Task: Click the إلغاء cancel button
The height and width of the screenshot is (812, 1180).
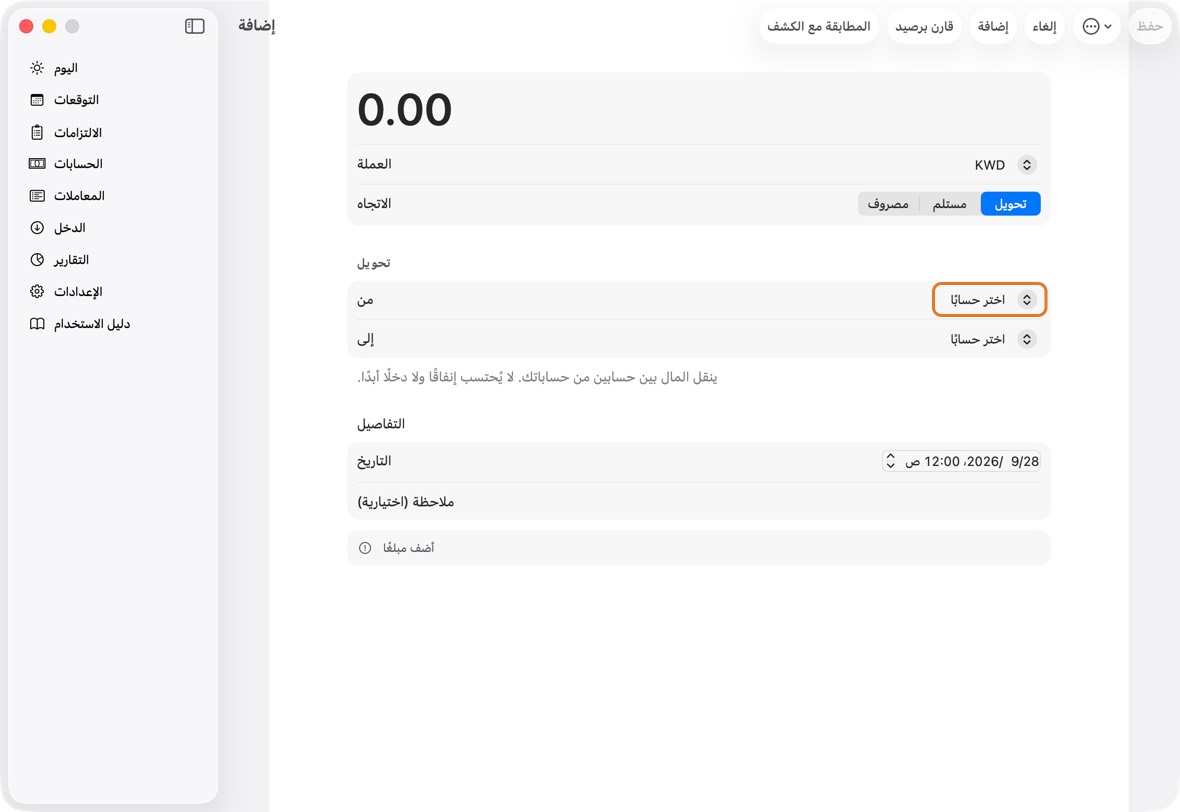Action: point(1045,26)
